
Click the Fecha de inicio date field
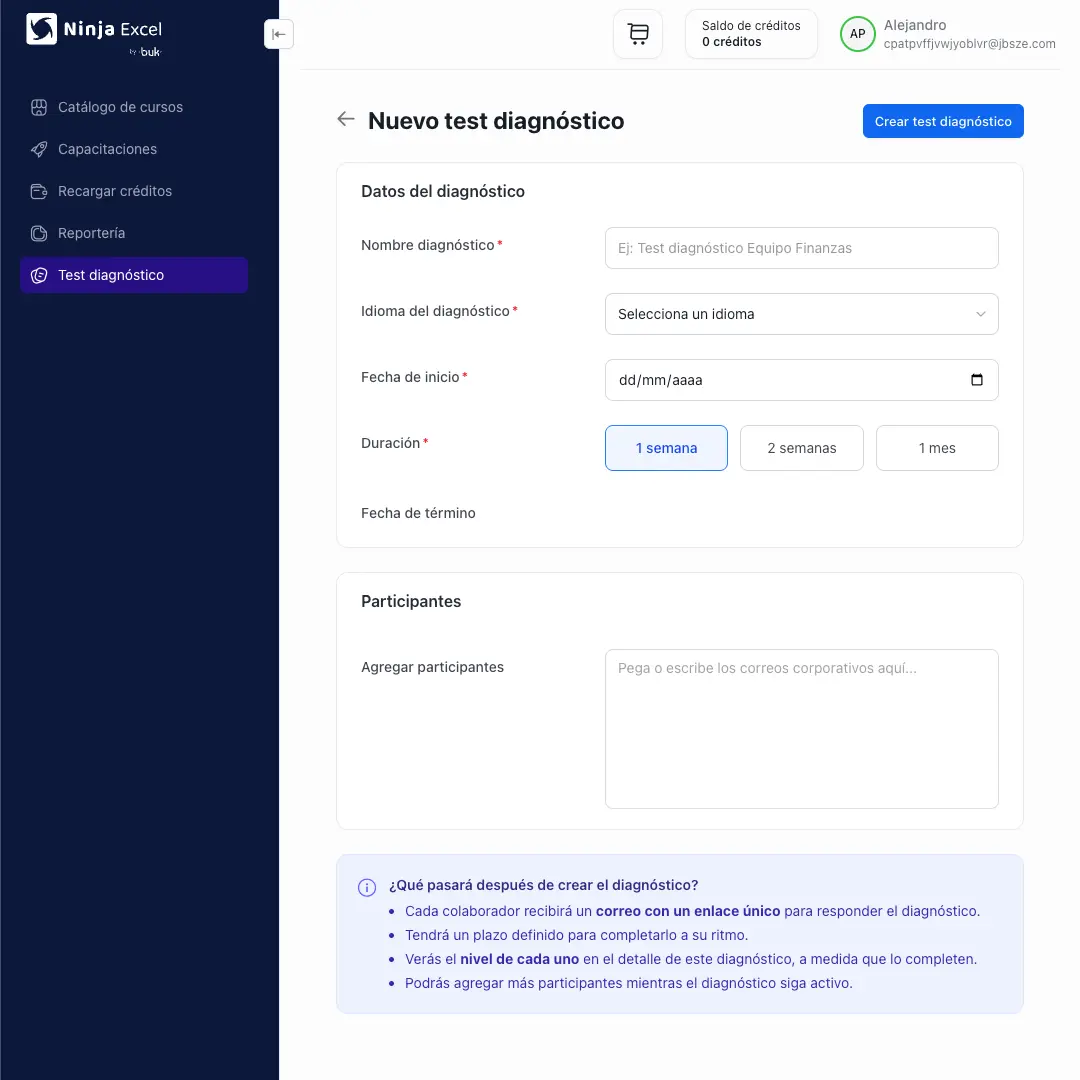(802, 380)
